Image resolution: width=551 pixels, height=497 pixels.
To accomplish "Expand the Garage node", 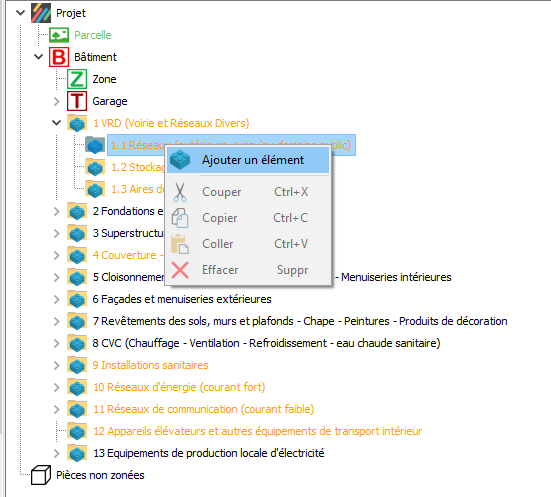I will (57, 101).
